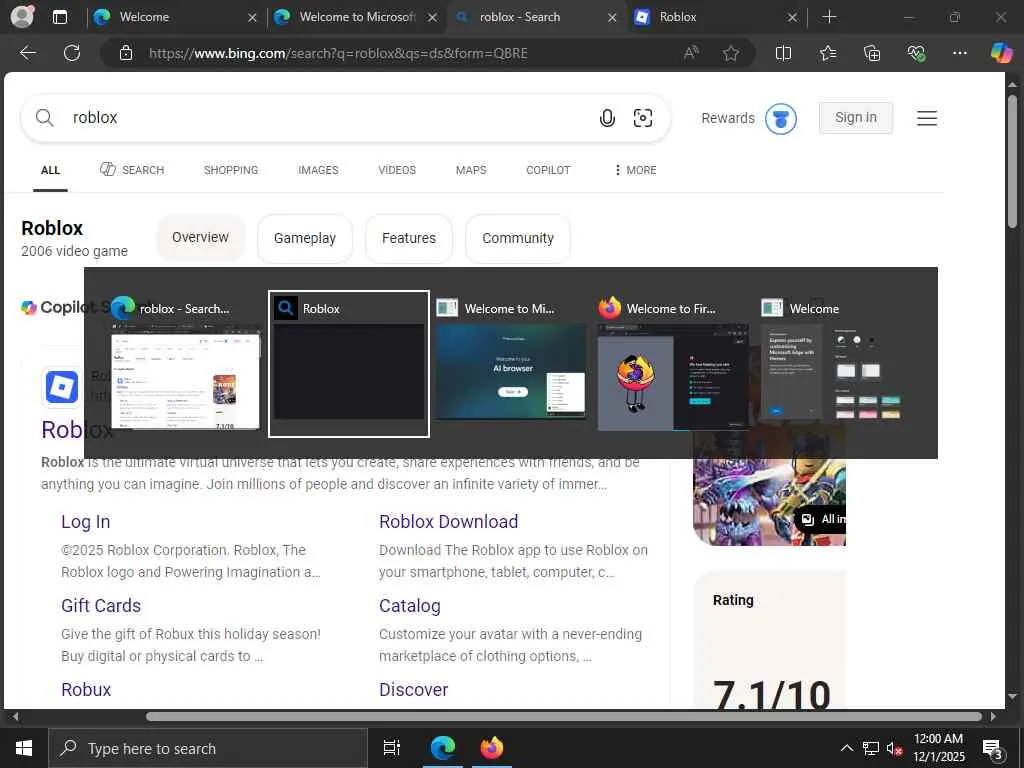This screenshot has width=1024, height=768.
Task: Open the notification center icon
Action: [993, 750]
